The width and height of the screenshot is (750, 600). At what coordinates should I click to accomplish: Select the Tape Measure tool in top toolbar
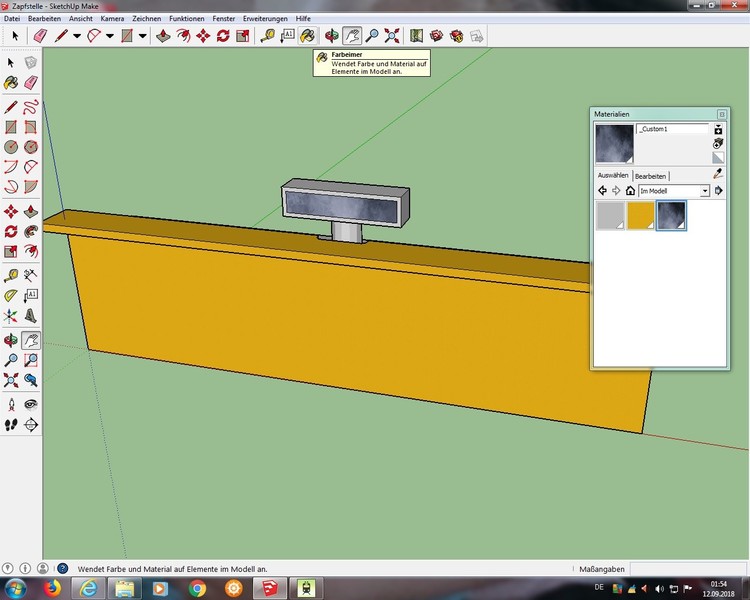(x=267, y=36)
